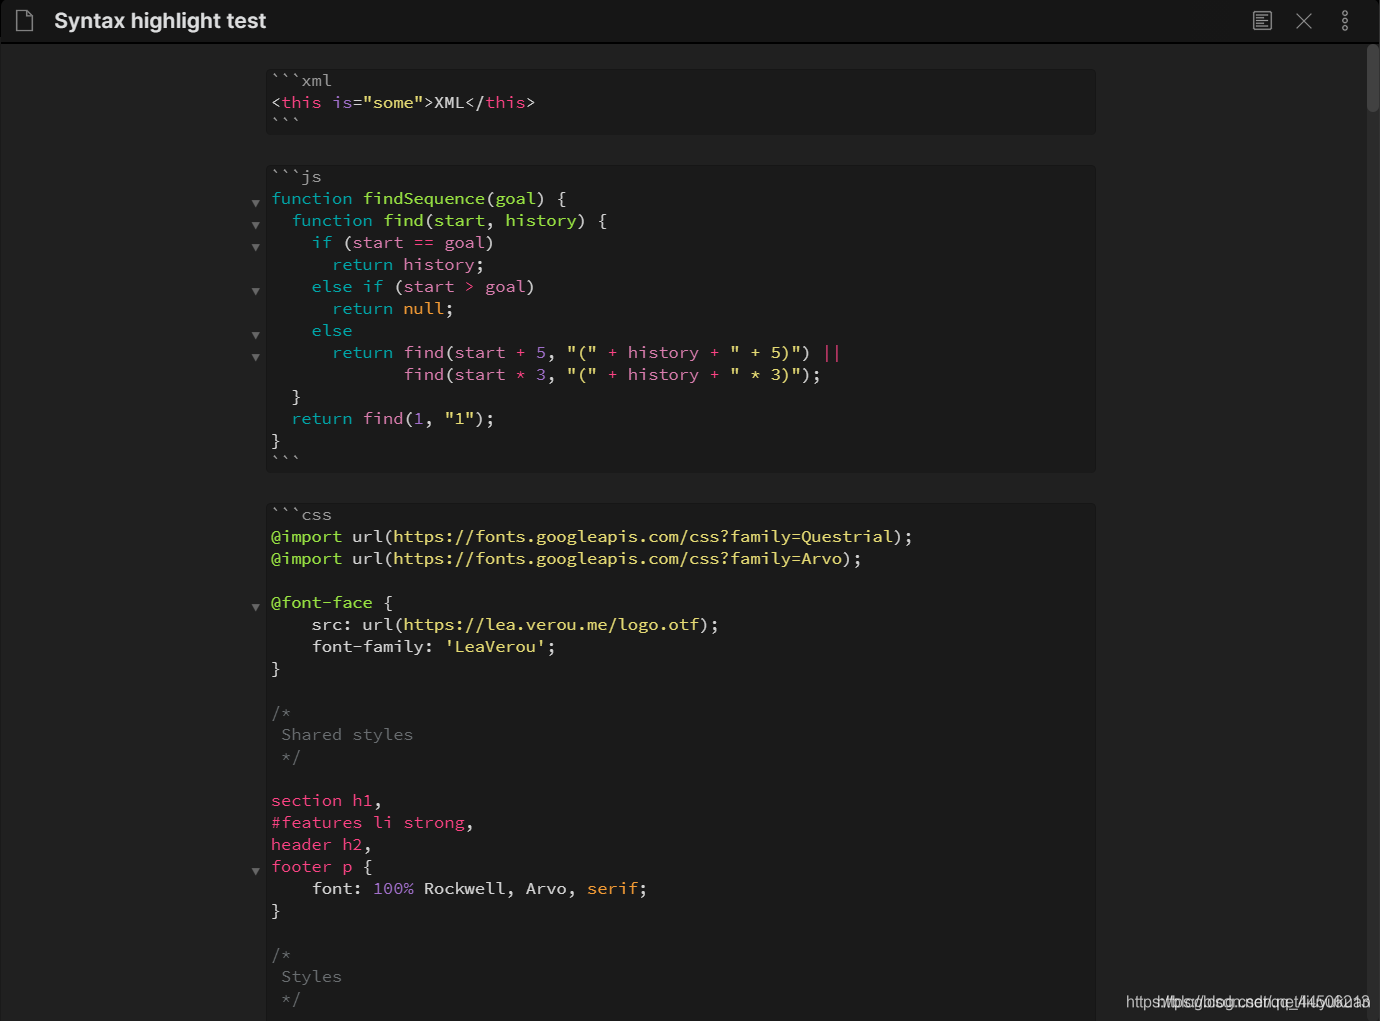Click the XML text in the xml block

click(449, 103)
